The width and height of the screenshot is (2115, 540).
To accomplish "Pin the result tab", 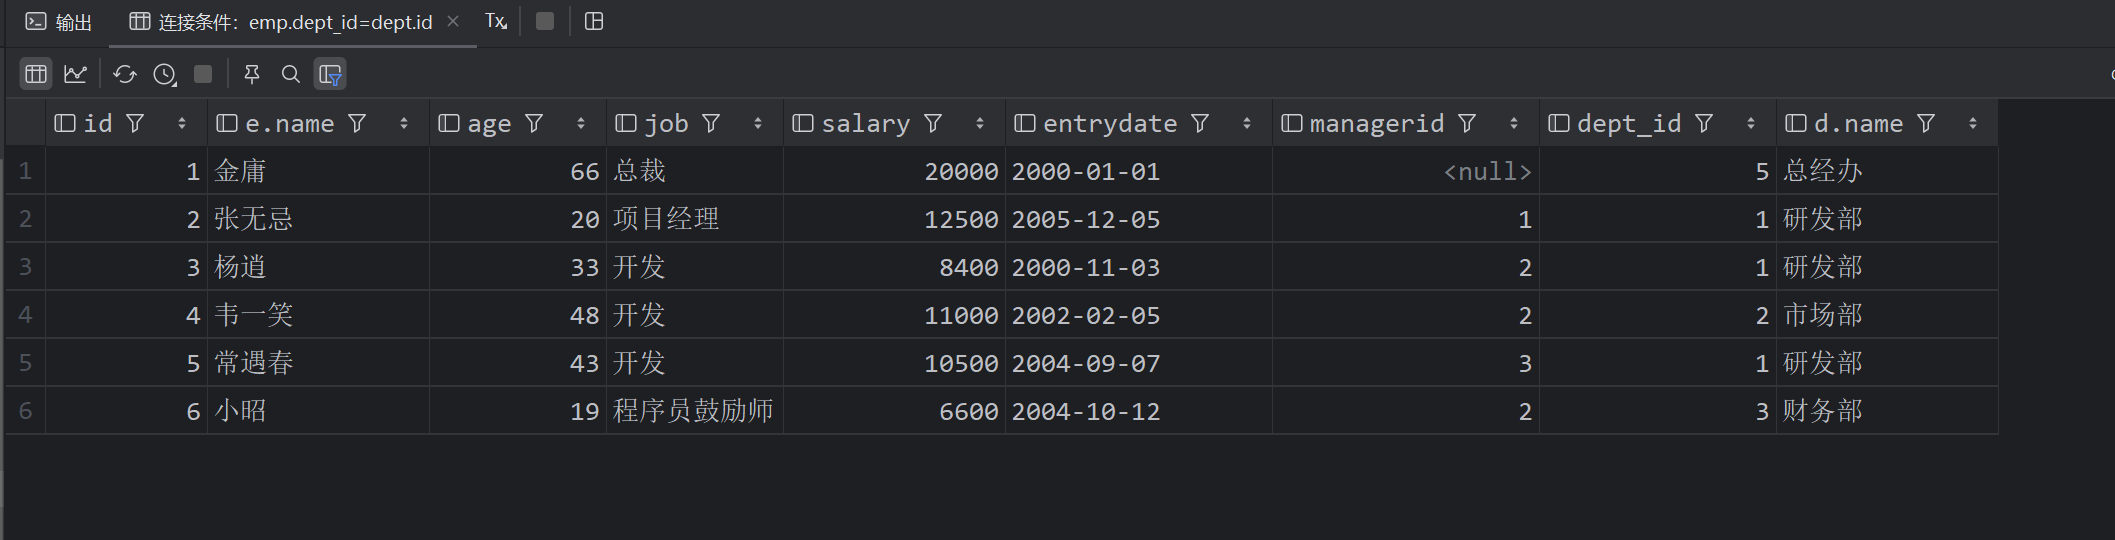I will coord(252,74).
